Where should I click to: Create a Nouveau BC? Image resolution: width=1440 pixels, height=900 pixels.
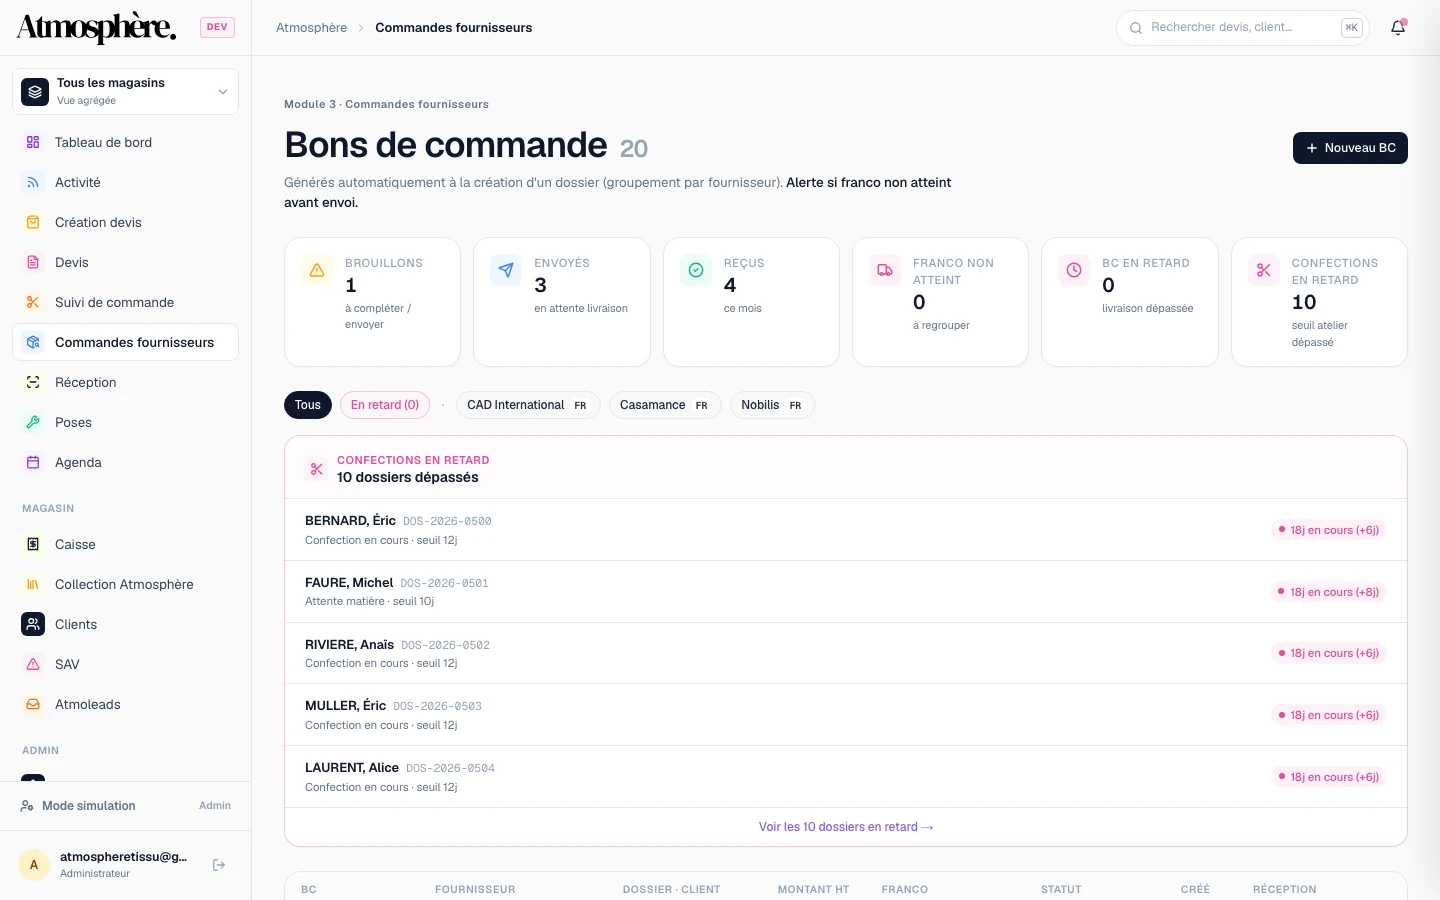coord(1350,148)
